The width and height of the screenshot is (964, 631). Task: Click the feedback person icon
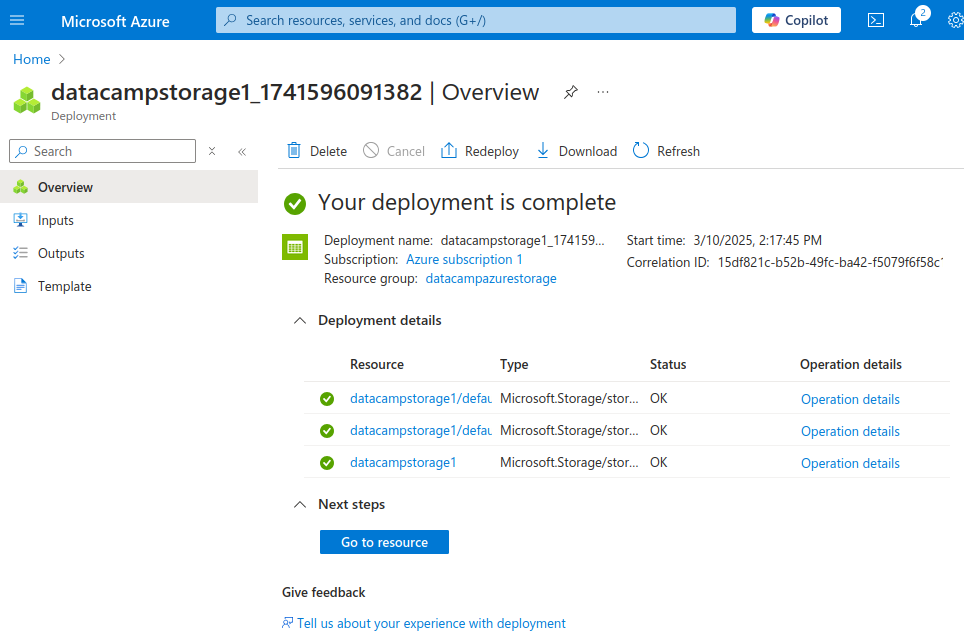click(287, 623)
